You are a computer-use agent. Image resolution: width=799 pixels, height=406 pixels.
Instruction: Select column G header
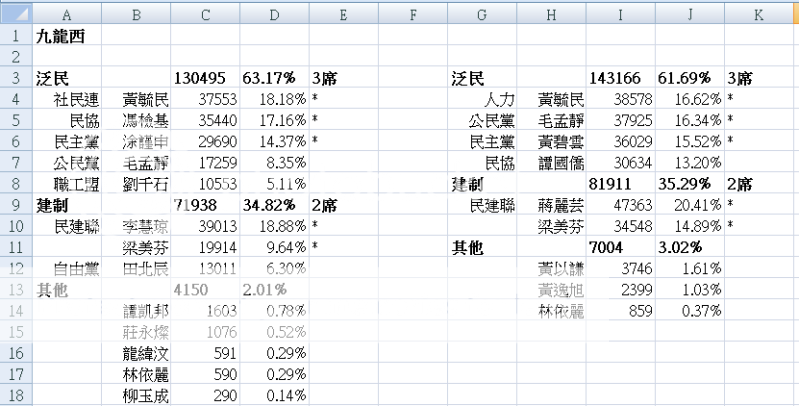pos(483,14)
